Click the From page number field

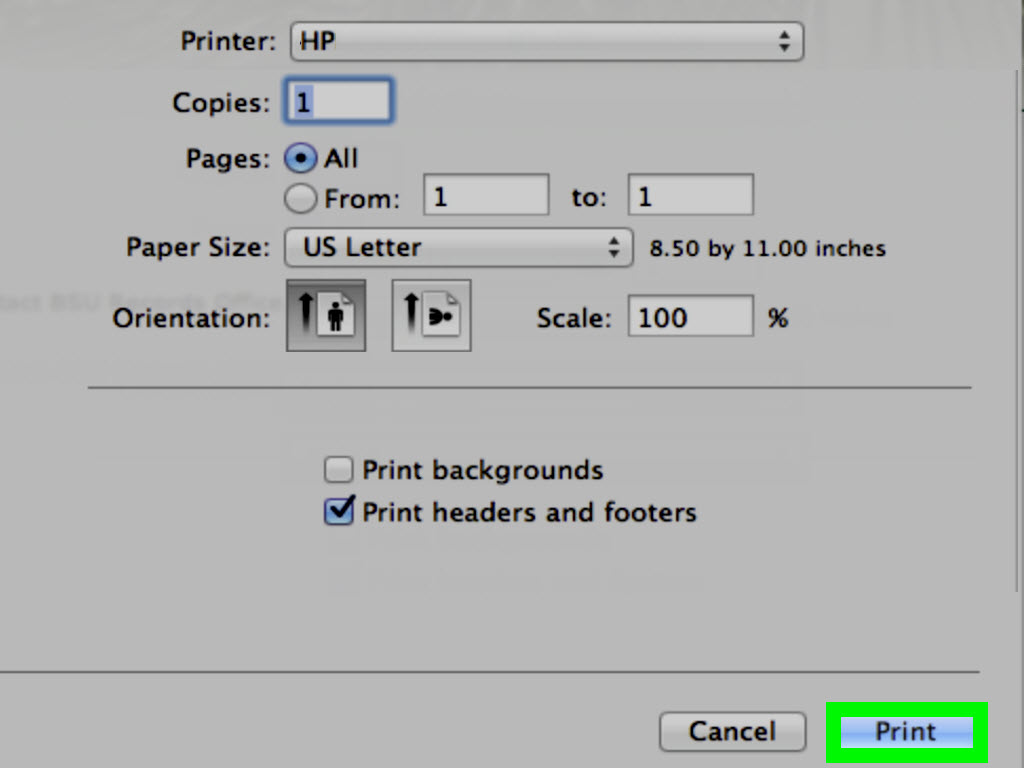tap(487, 195)
